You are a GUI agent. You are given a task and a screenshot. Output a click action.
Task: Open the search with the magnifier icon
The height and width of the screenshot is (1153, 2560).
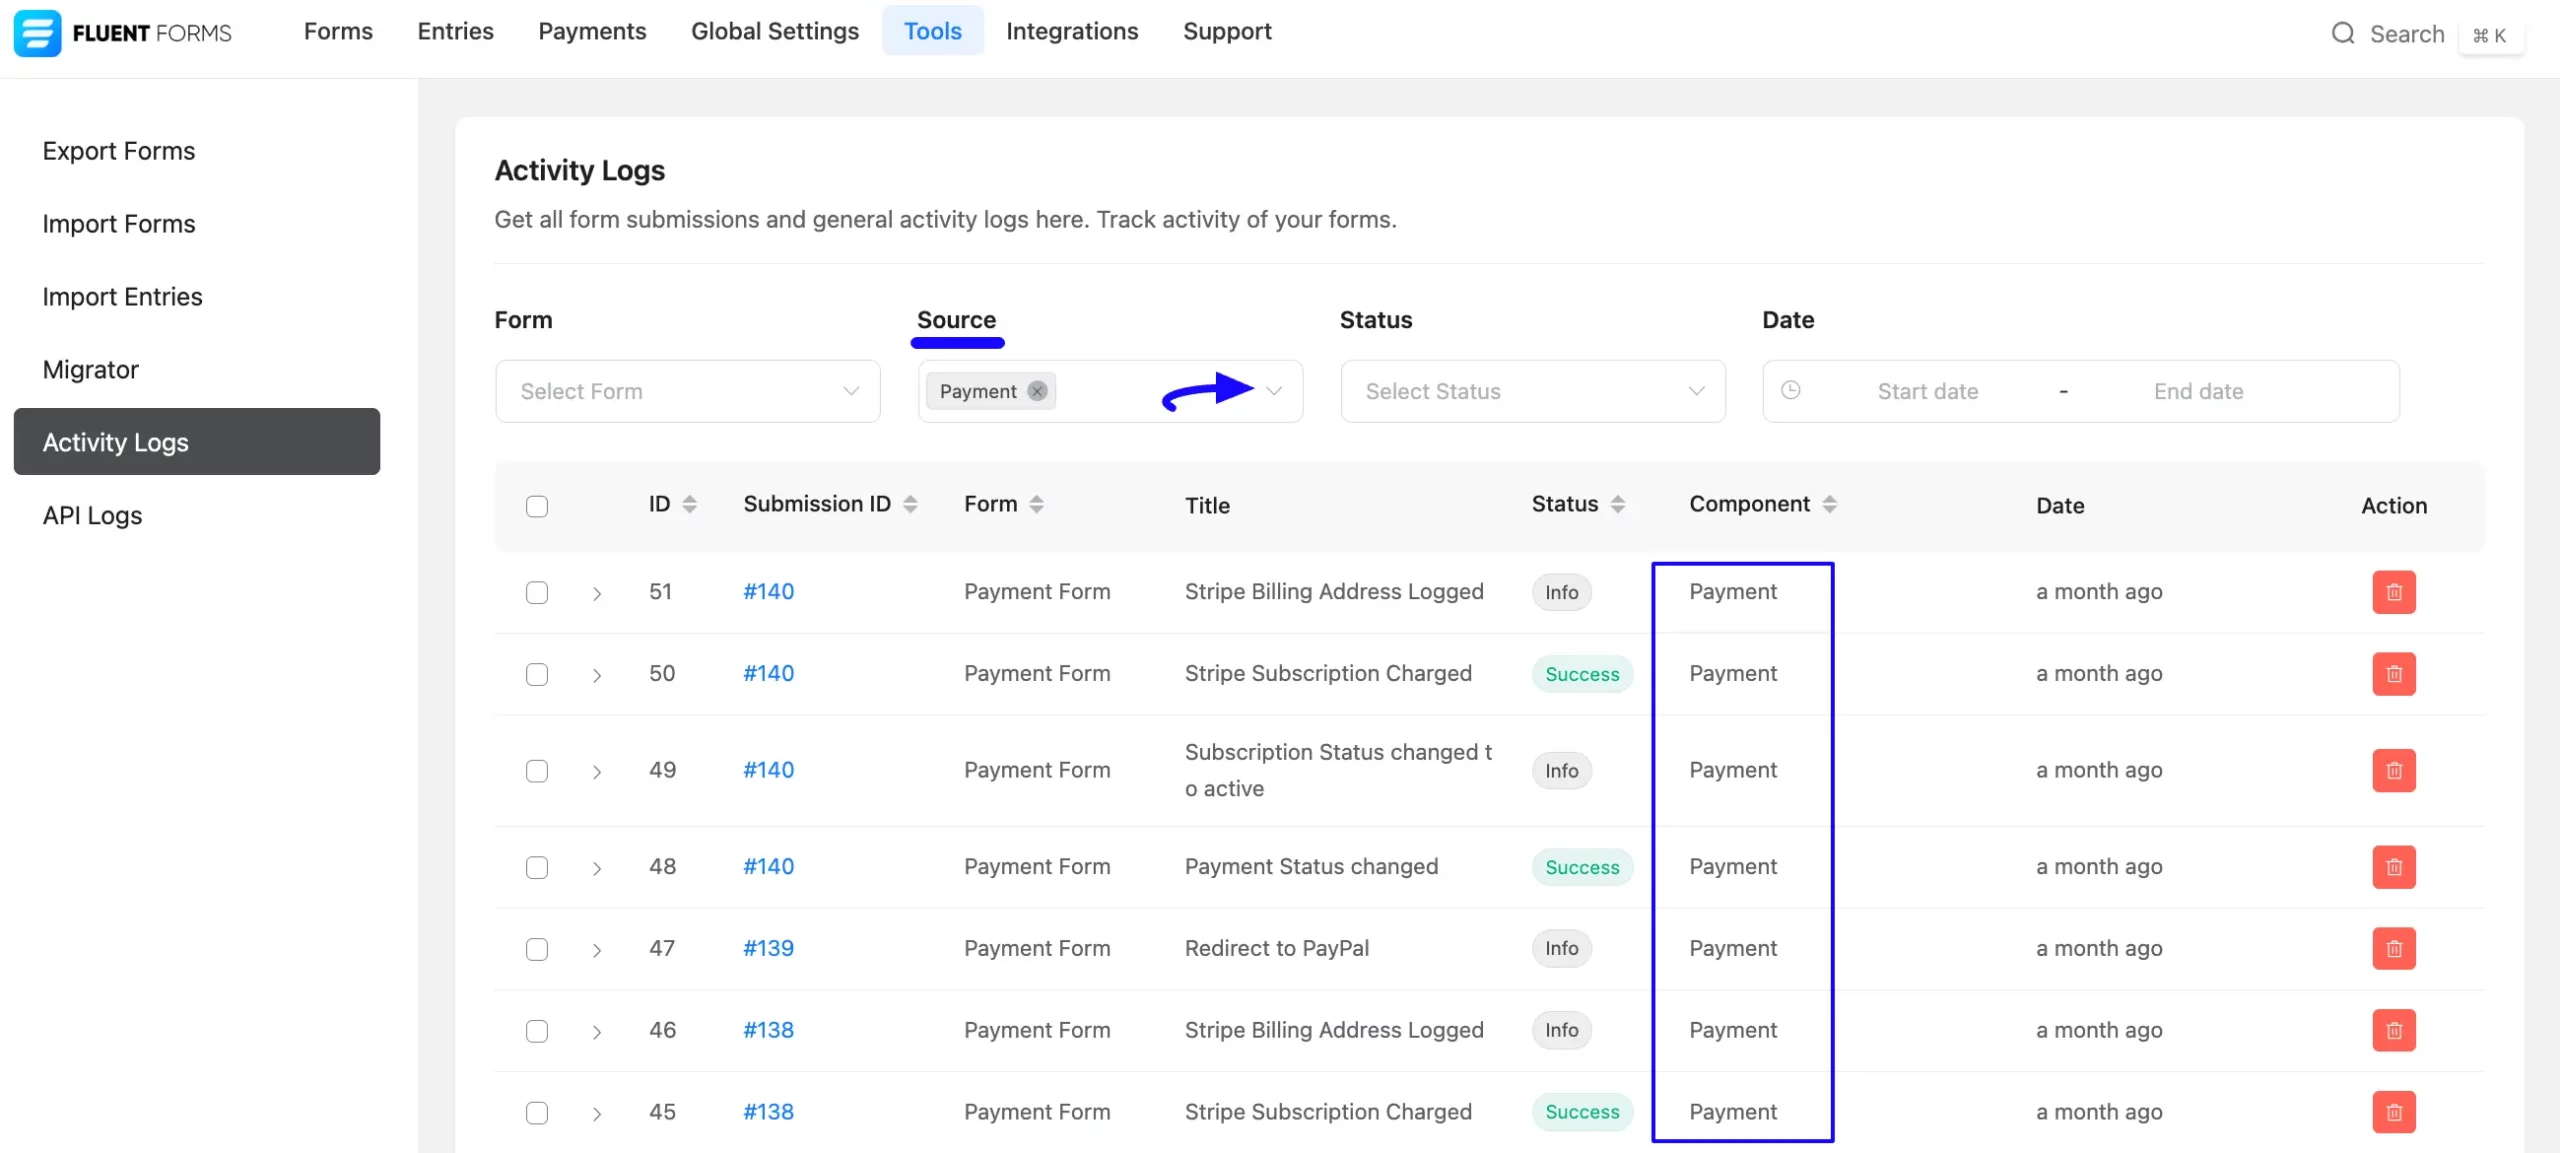(x=2342, y=33)
